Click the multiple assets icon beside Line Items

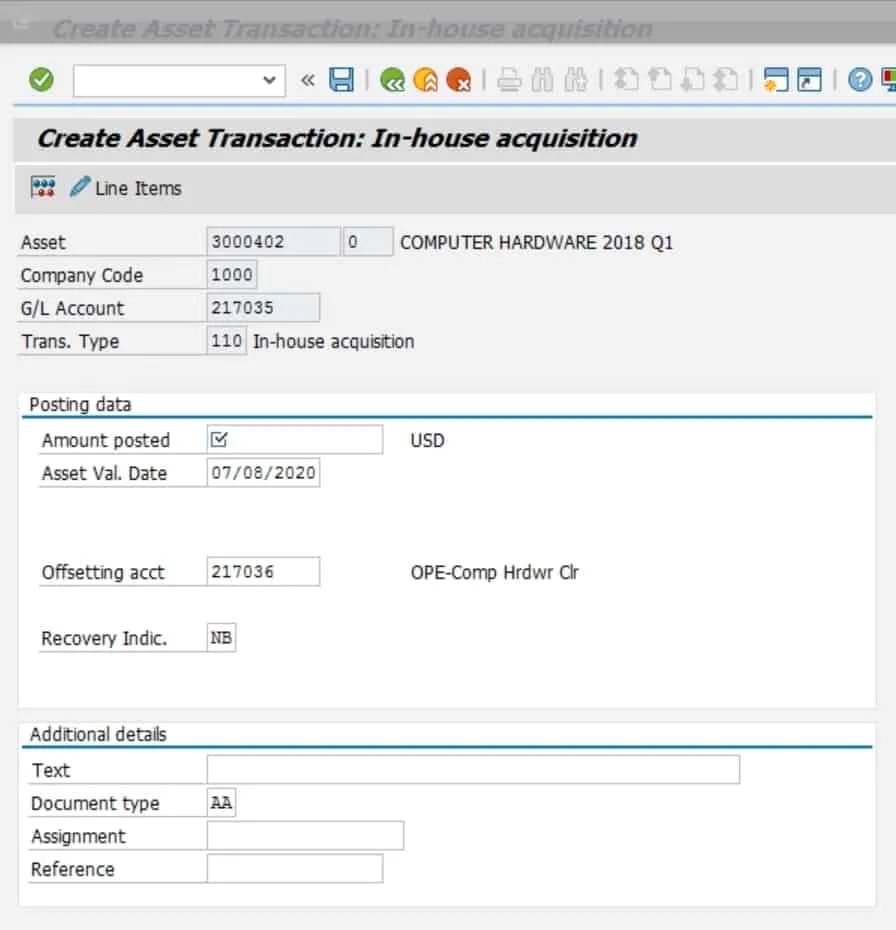(x=43, y=187)
